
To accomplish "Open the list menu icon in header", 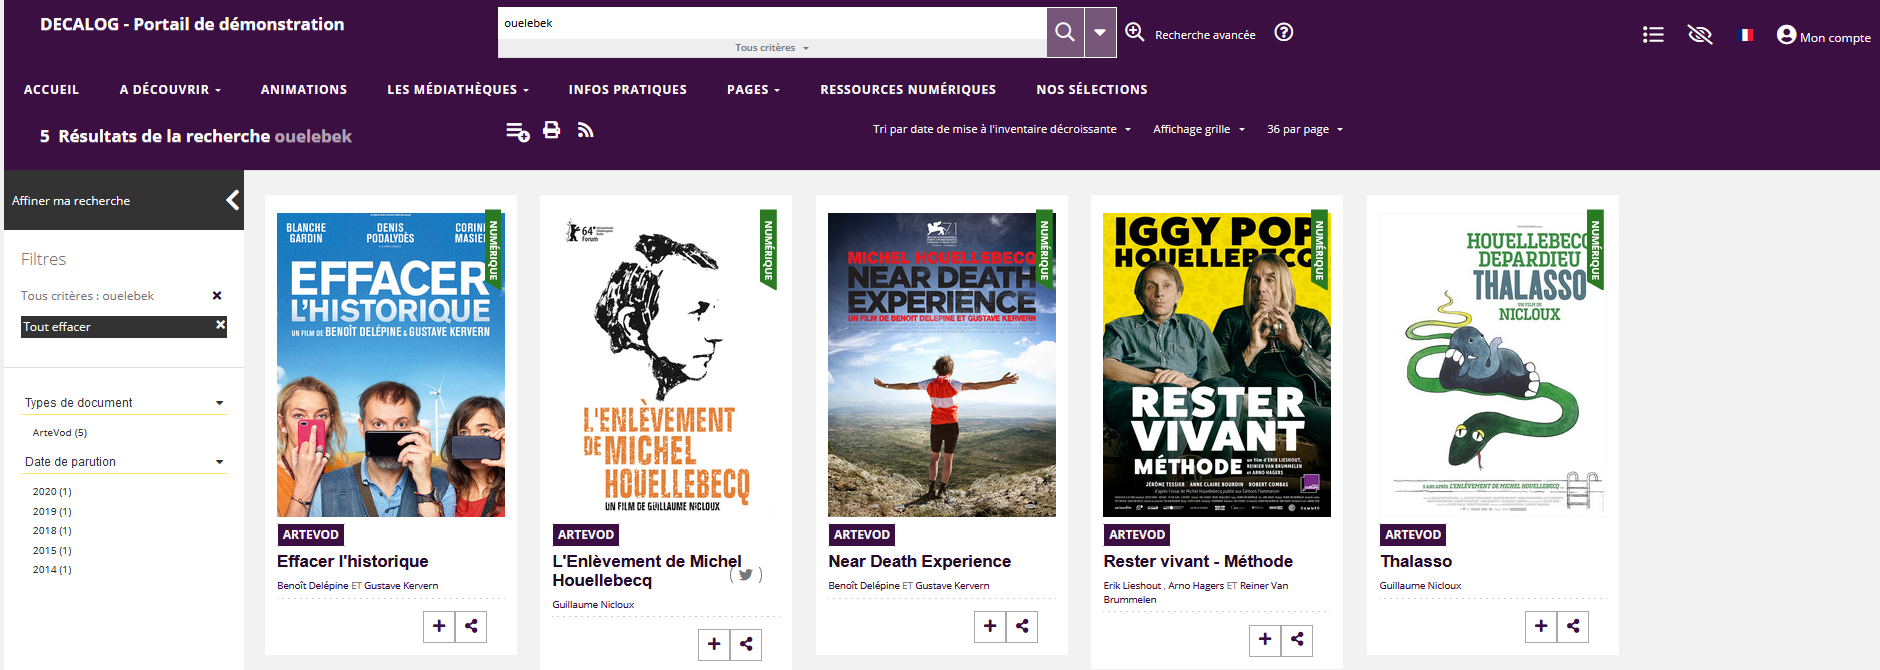I will coord(1653,35).
